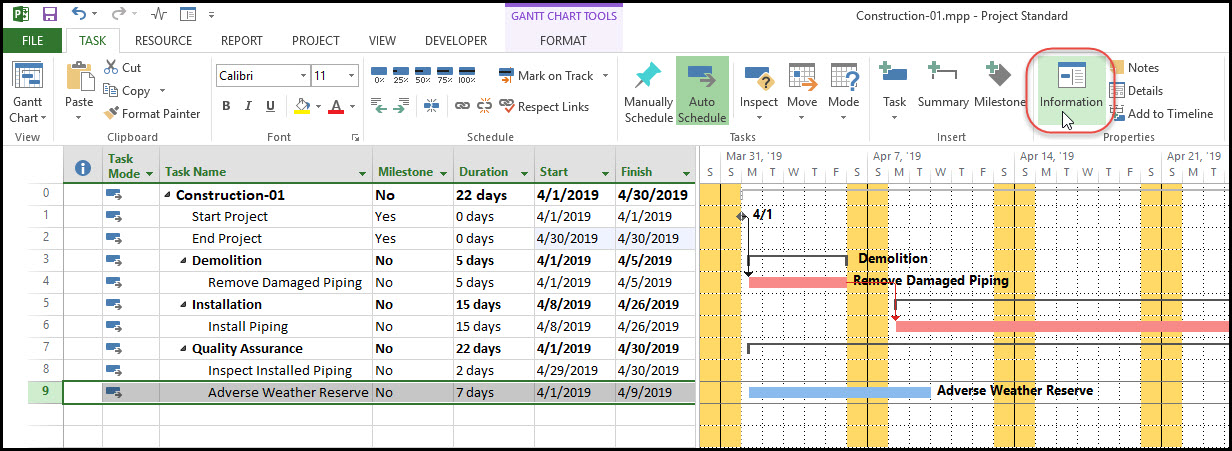
Task: Click the Add to Timeline button
Action: point(1160,114)
